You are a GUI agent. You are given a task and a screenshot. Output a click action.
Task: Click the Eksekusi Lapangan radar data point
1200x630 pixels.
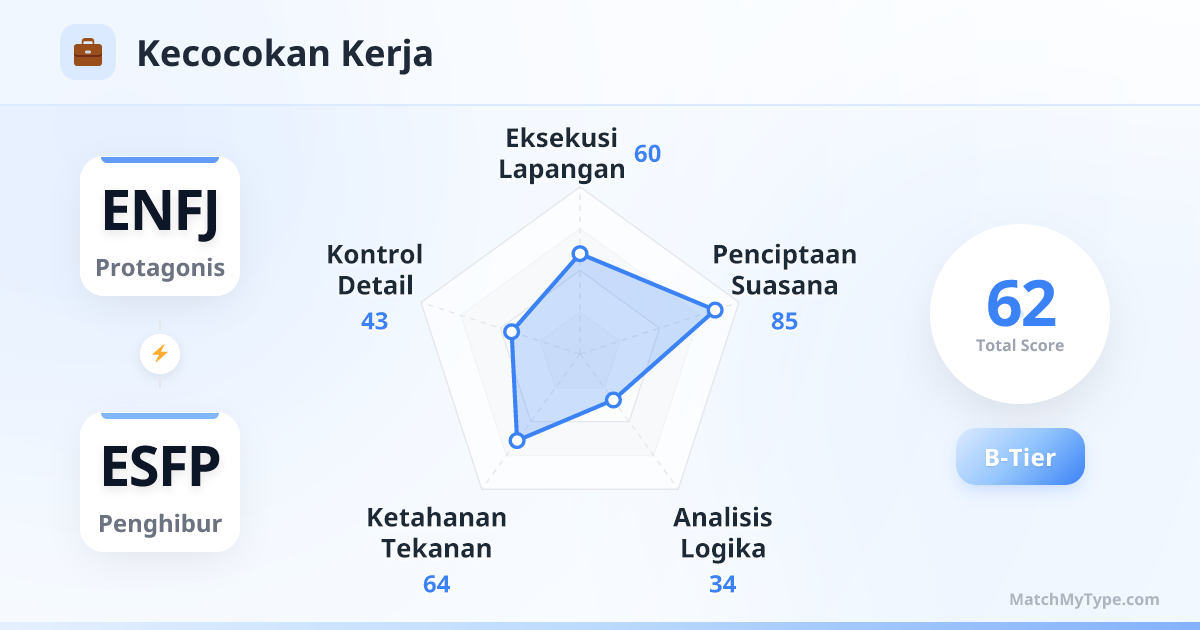coord(579,254)
